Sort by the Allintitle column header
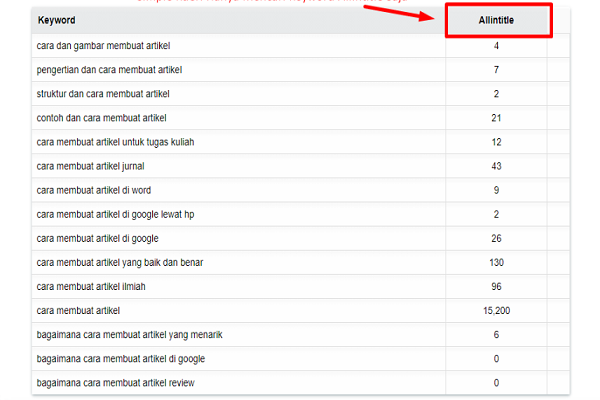 pyautogui.click(x=496, y=20)
